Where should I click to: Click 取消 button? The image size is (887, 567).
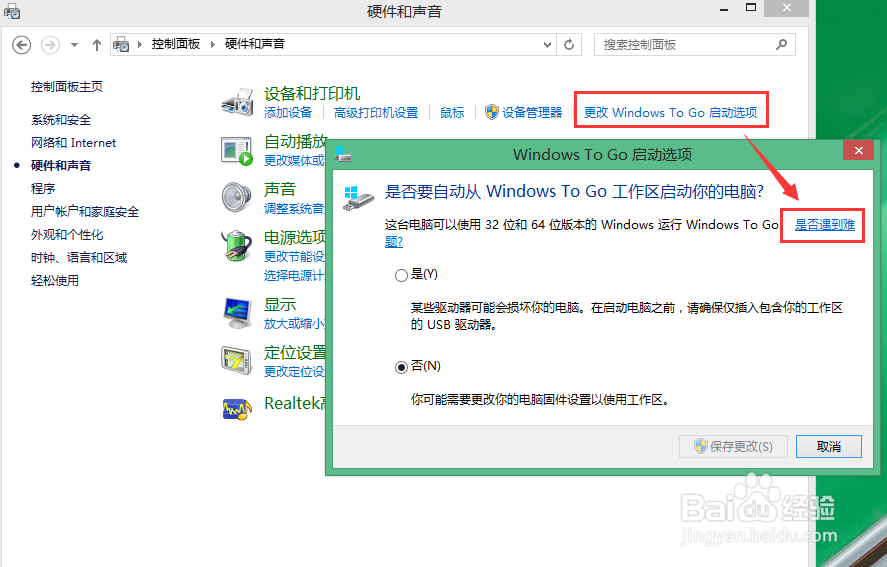point(828,446)
